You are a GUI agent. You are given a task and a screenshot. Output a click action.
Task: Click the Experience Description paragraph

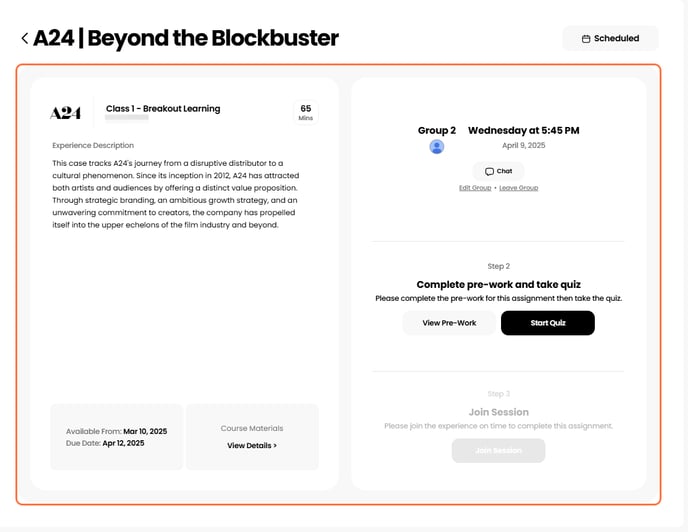(x=175, y=194)
